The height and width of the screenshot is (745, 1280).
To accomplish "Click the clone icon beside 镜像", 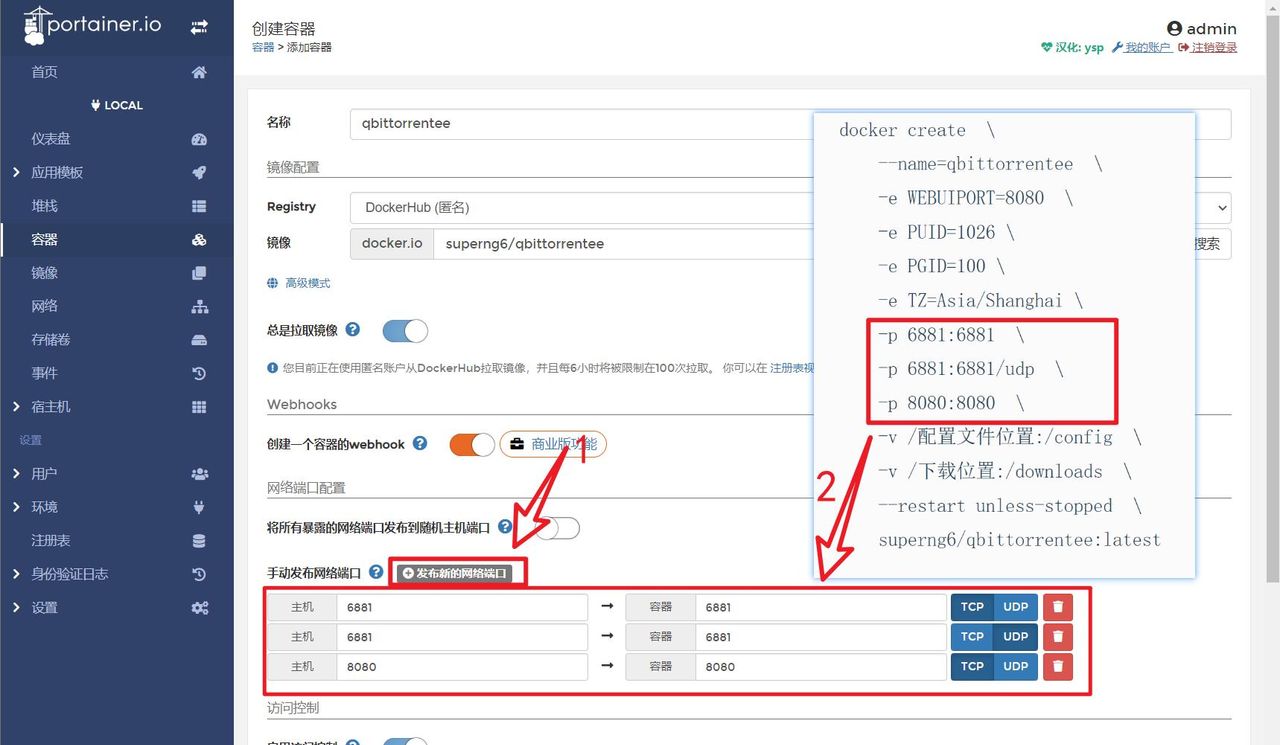I will coord(199,273).
